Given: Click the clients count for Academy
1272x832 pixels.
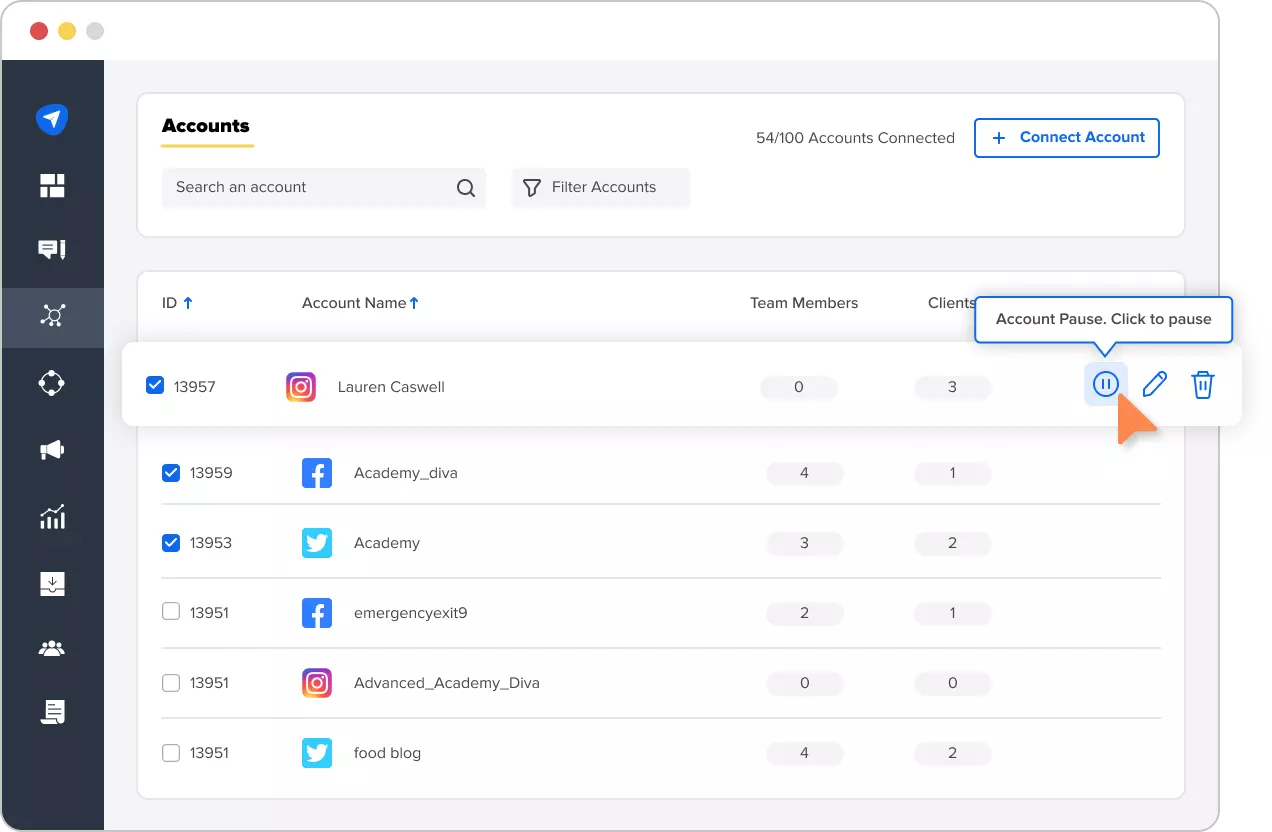Looking at the screenshot, I should tap(952, 543).
